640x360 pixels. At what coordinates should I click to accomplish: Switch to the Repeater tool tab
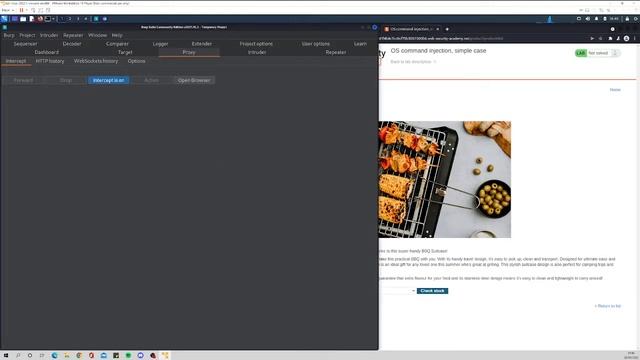pos(336,52)
